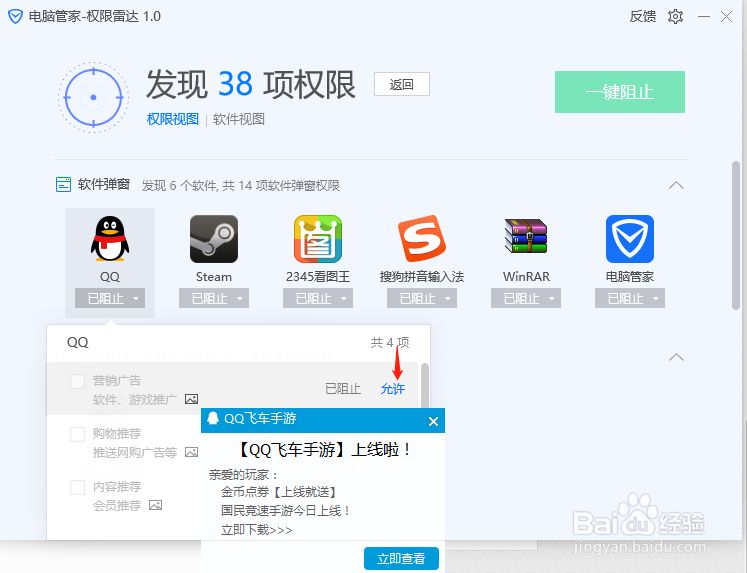Show preview image icon beside 会员推荐
The width and height of the screenshot is (747, 573).
(x=155, y=505)
